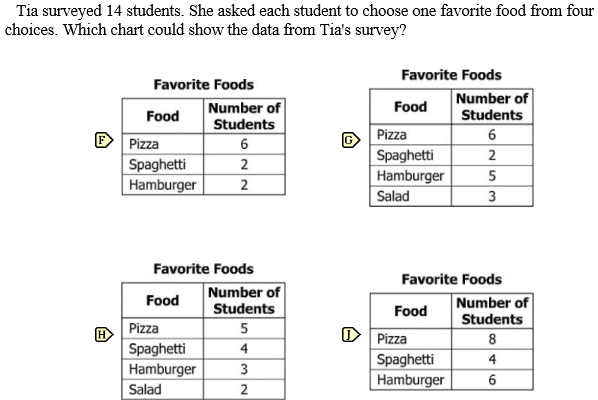598x400 pixels.
Task: Click the Food column header in chart J
Action: tap(410, 311)
